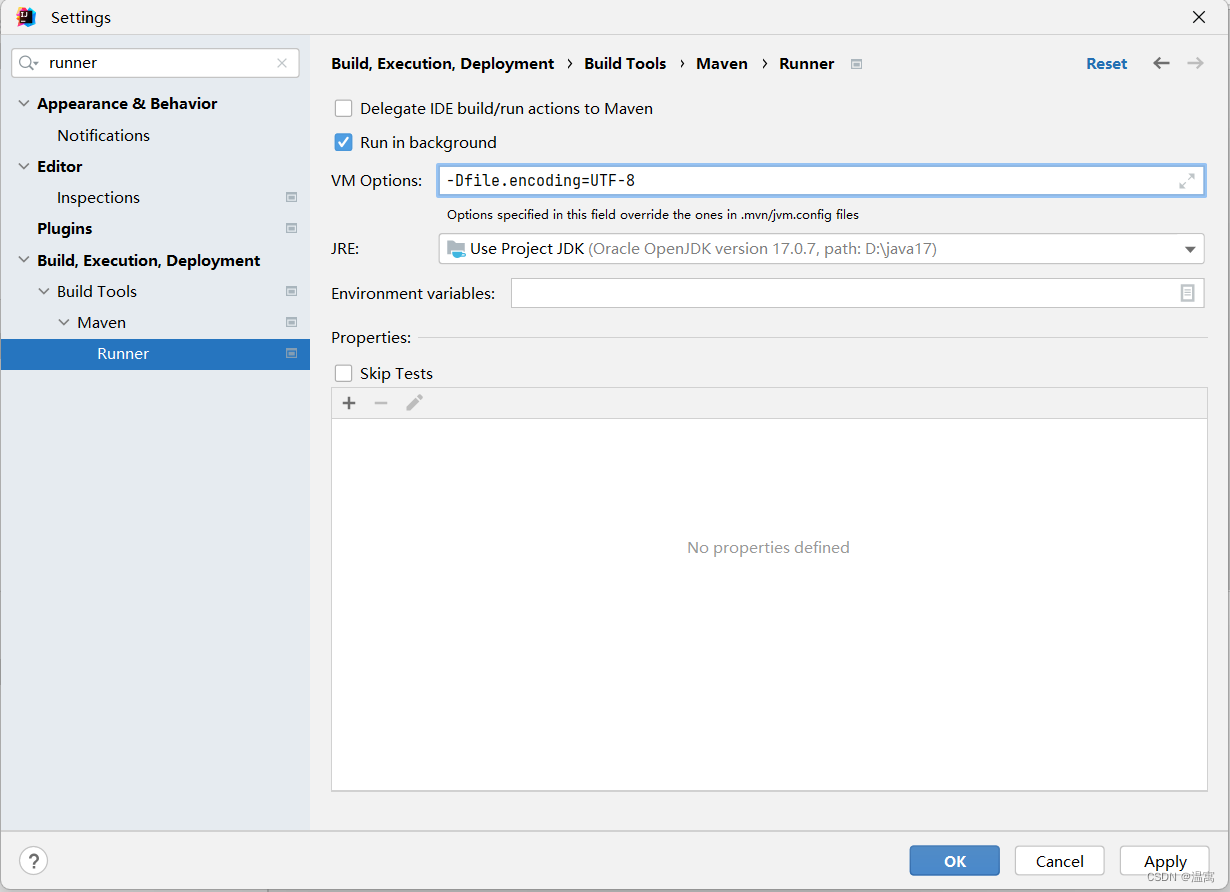
Task: Click the Cancel button
Action: [x=1060, y=861]
